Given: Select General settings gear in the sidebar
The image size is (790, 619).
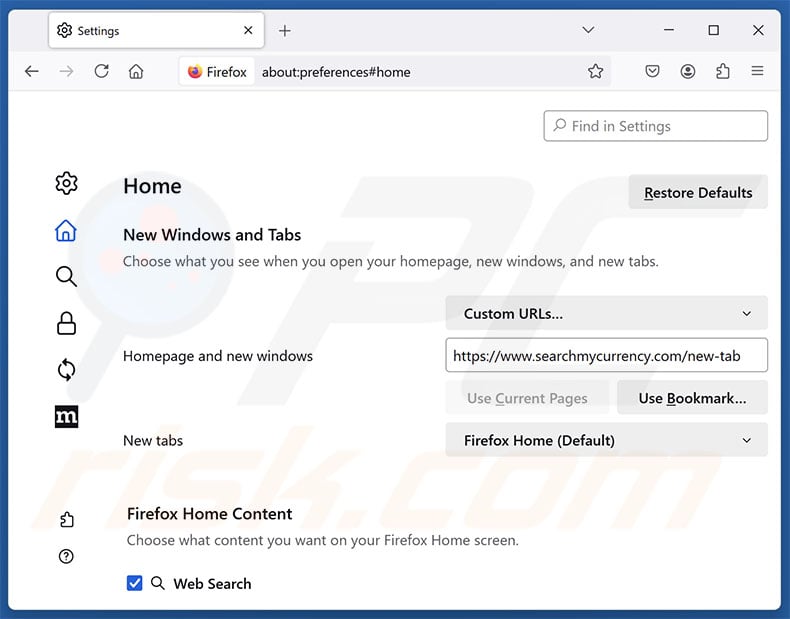Looking at the screenshot, I should pos(67,183).
